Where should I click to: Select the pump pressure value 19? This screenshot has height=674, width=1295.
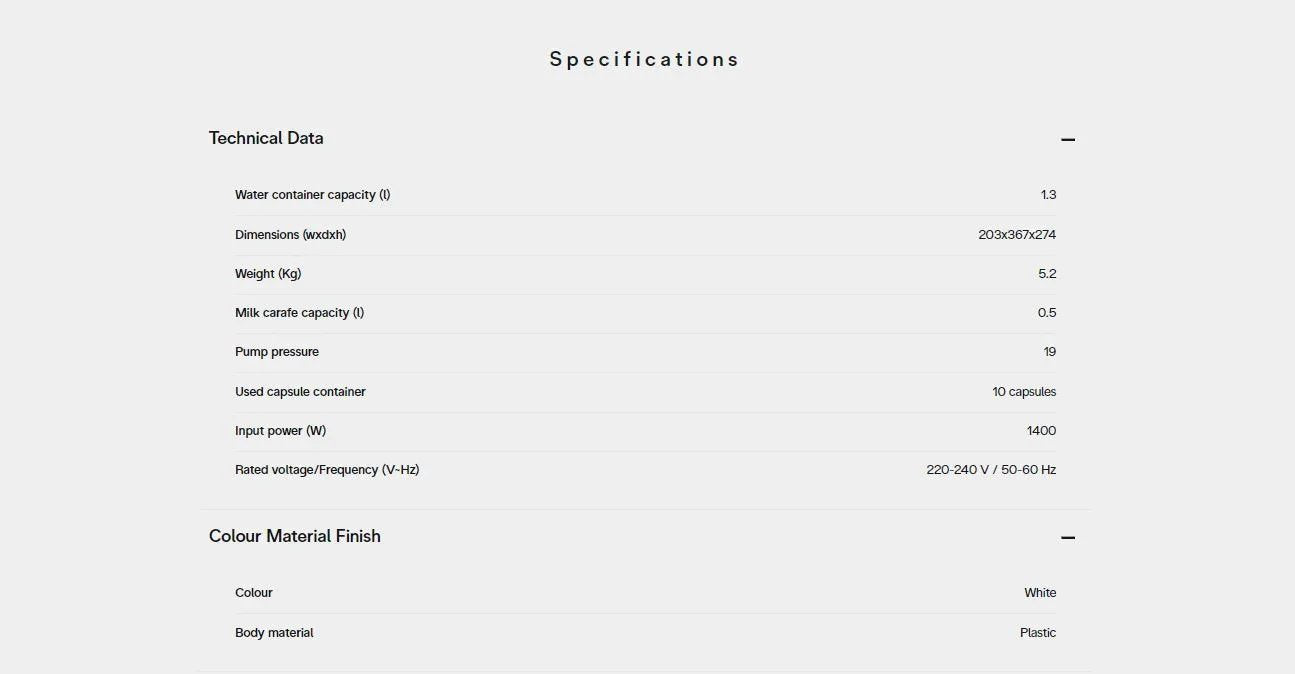tap(1049, 352)
